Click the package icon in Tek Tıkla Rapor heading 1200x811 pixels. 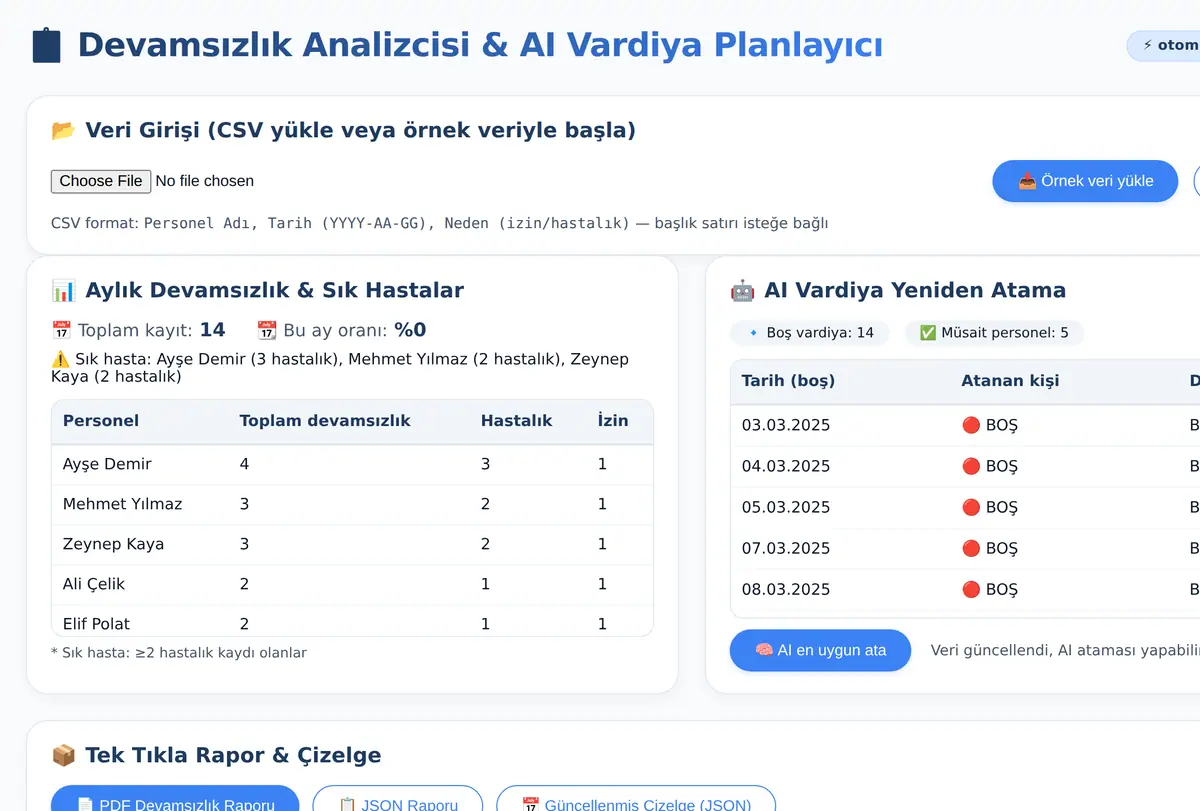point(63,755)
